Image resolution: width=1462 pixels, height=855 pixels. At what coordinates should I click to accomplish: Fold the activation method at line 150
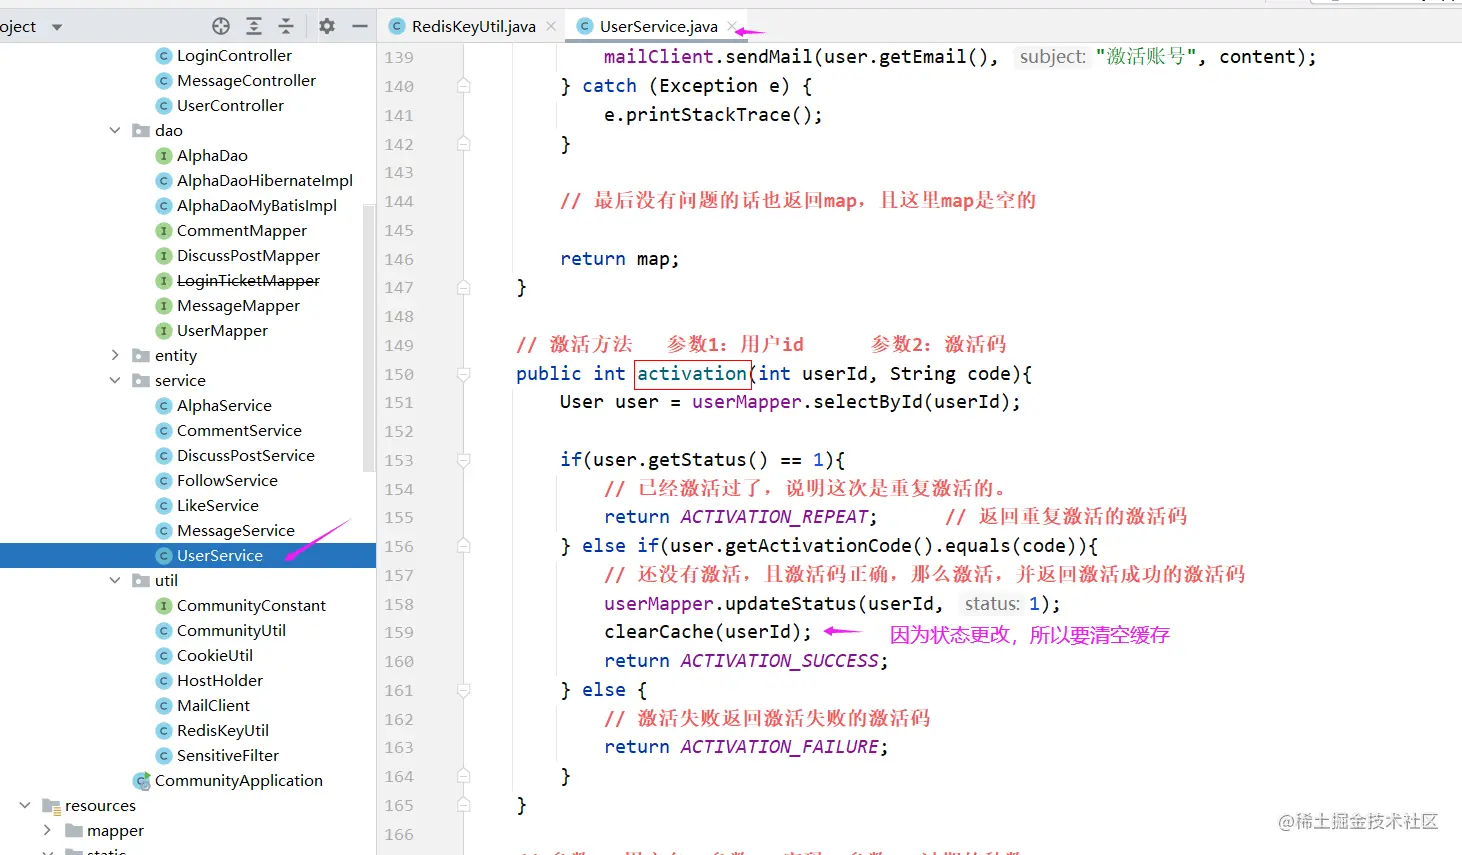[464, 374]
